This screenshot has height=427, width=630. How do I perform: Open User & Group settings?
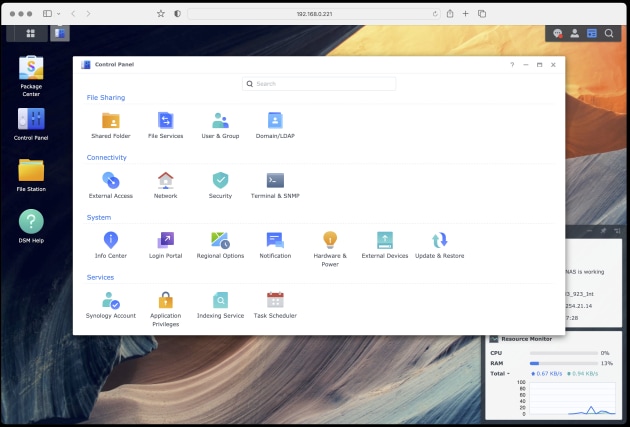click(220, 126)
